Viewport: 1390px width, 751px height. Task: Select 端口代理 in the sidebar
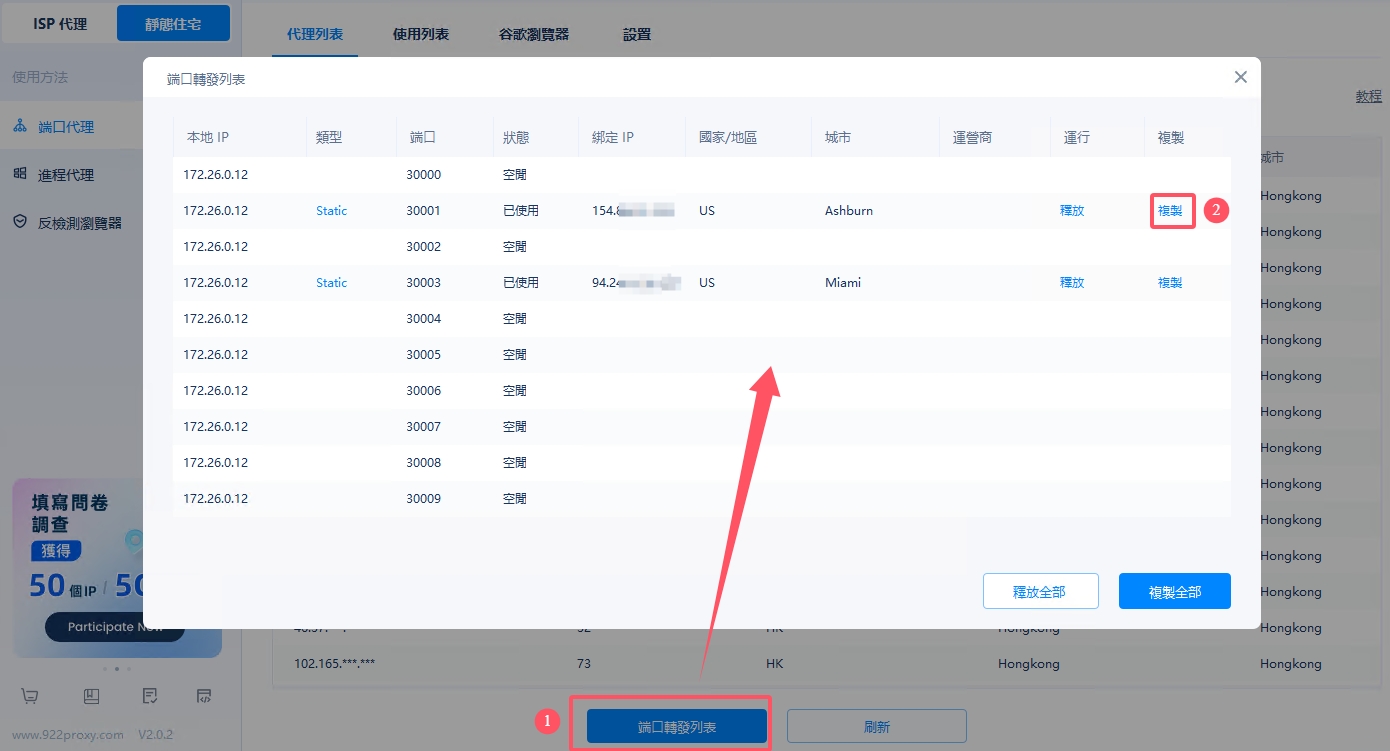[x=66, y=127]
